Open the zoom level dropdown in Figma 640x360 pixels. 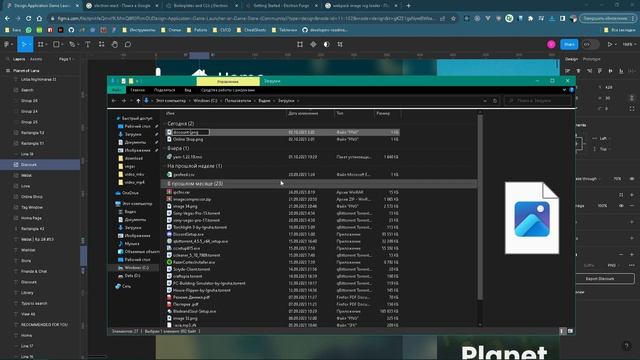click(x=629, y=44)
